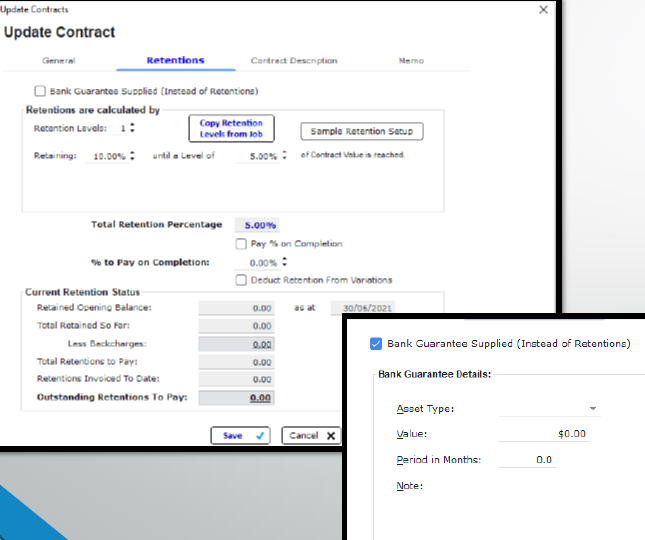Enable Deduct Retention From Variations

pos(241,280)
